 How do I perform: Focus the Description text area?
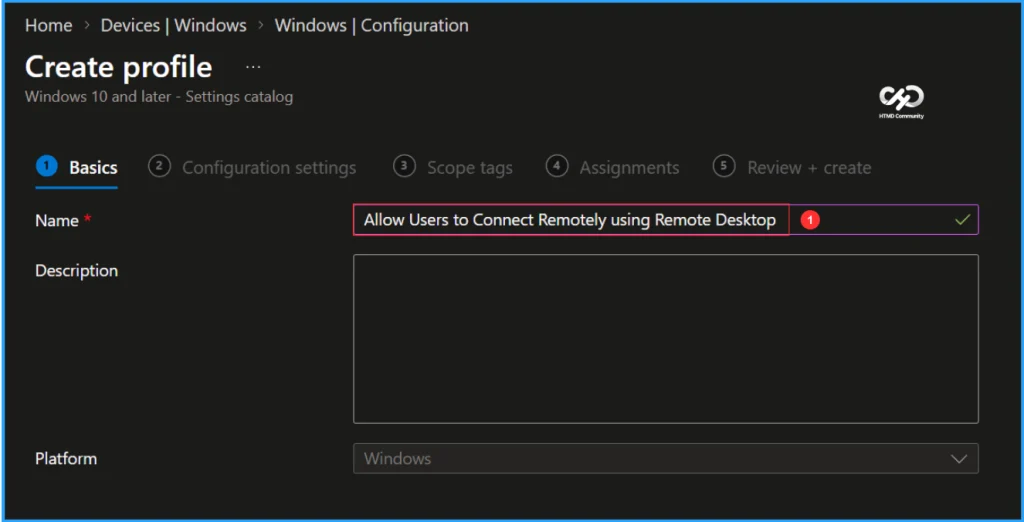click(x=665, y=339)
